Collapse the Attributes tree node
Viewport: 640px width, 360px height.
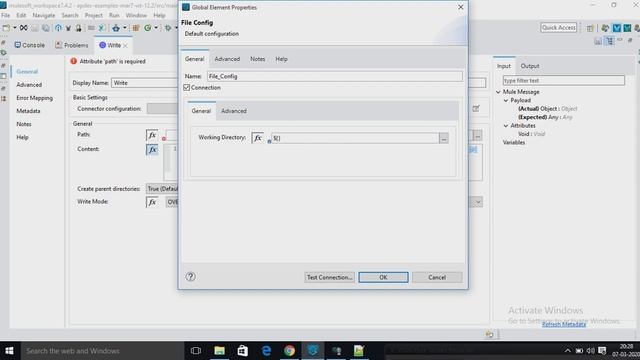coord(506,126)
